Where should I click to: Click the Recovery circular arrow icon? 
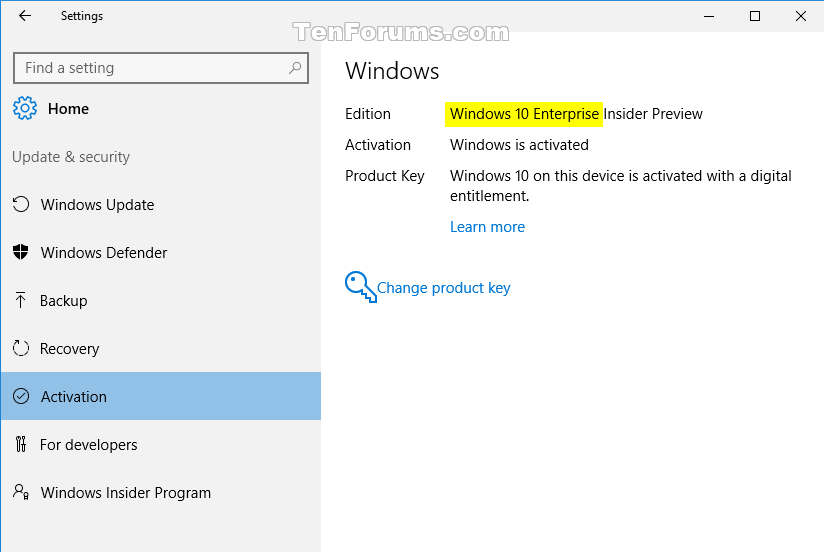pyautogui.click(x=21, y=348)
